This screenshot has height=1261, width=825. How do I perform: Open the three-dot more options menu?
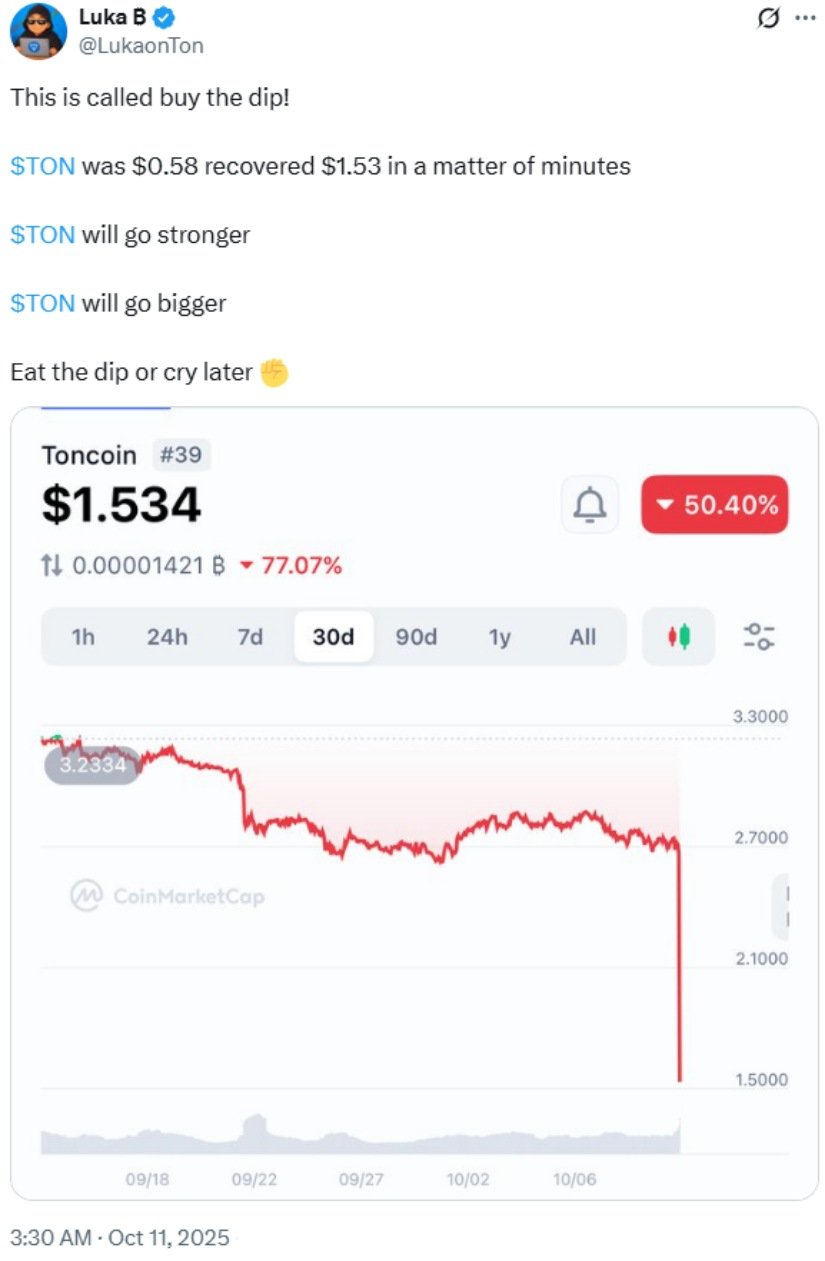pyautogui.click(x=804, y=19)
